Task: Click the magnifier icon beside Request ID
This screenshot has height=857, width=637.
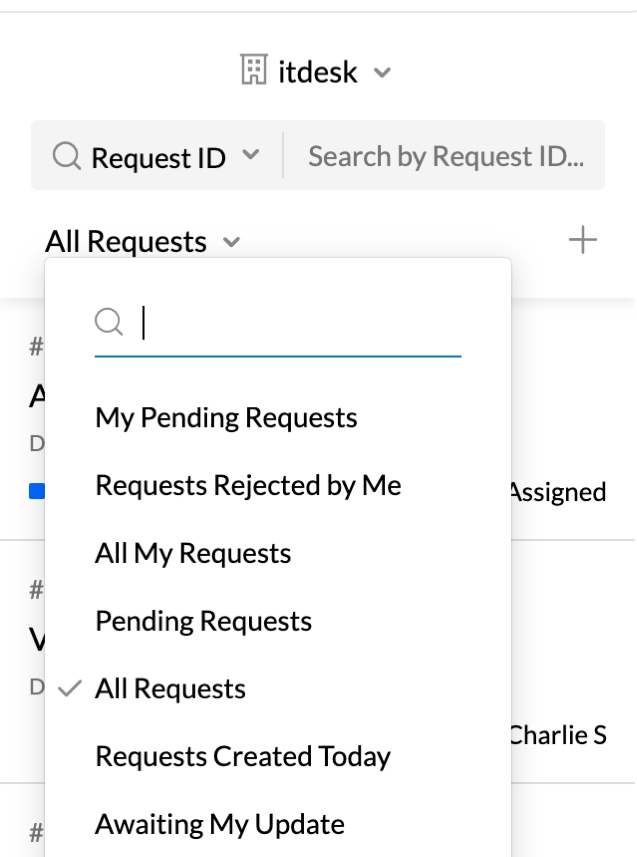Action: click(67, 156)
